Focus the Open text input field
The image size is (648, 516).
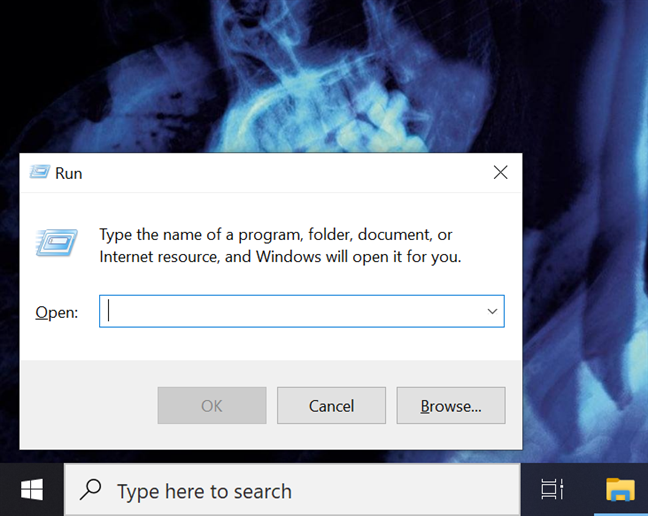click(x=291, y=311)
